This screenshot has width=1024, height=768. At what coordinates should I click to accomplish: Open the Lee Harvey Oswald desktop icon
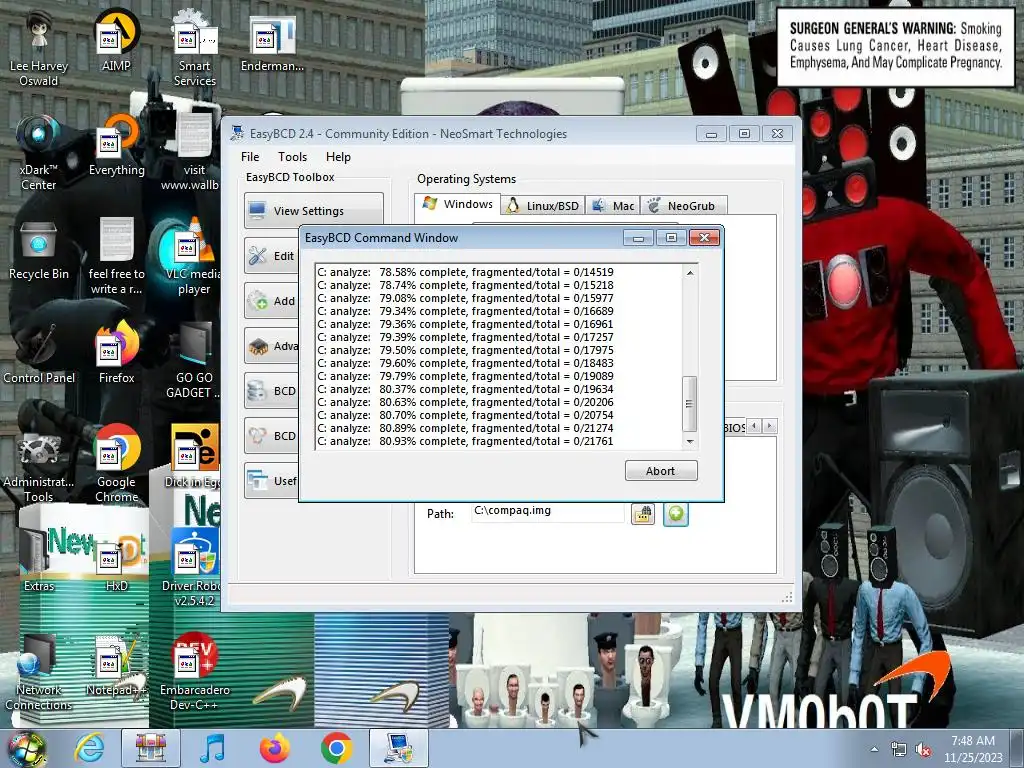pyautogui.click(x=39, y=49)
